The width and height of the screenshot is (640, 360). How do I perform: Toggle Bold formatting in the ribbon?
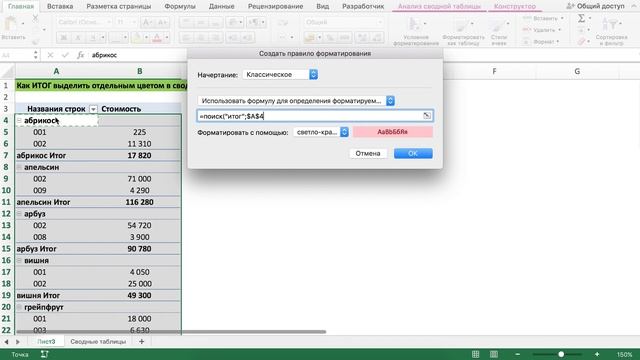(x=64, y=38)
